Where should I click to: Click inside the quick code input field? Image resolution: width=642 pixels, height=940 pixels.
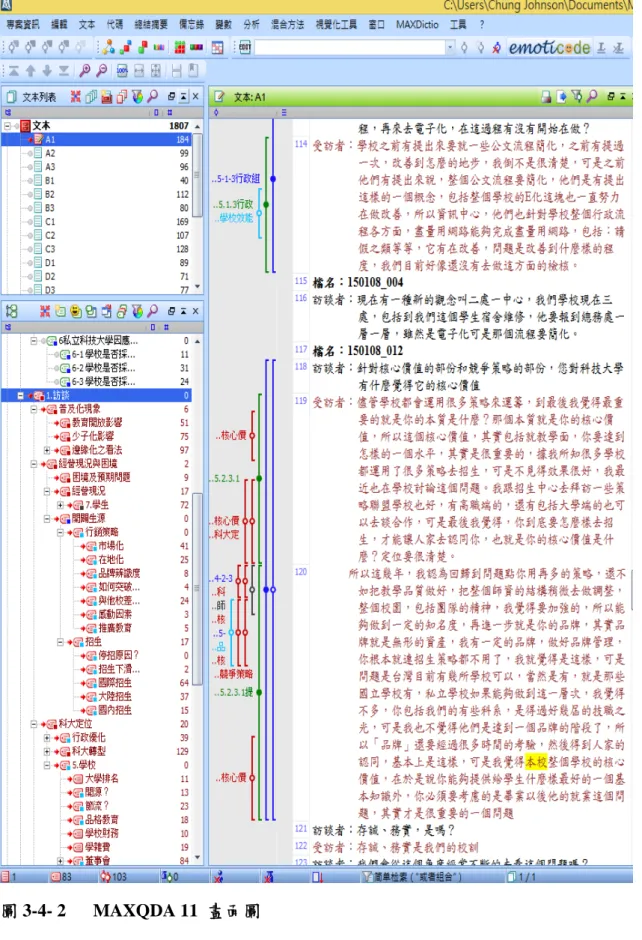tap(350, 47)
